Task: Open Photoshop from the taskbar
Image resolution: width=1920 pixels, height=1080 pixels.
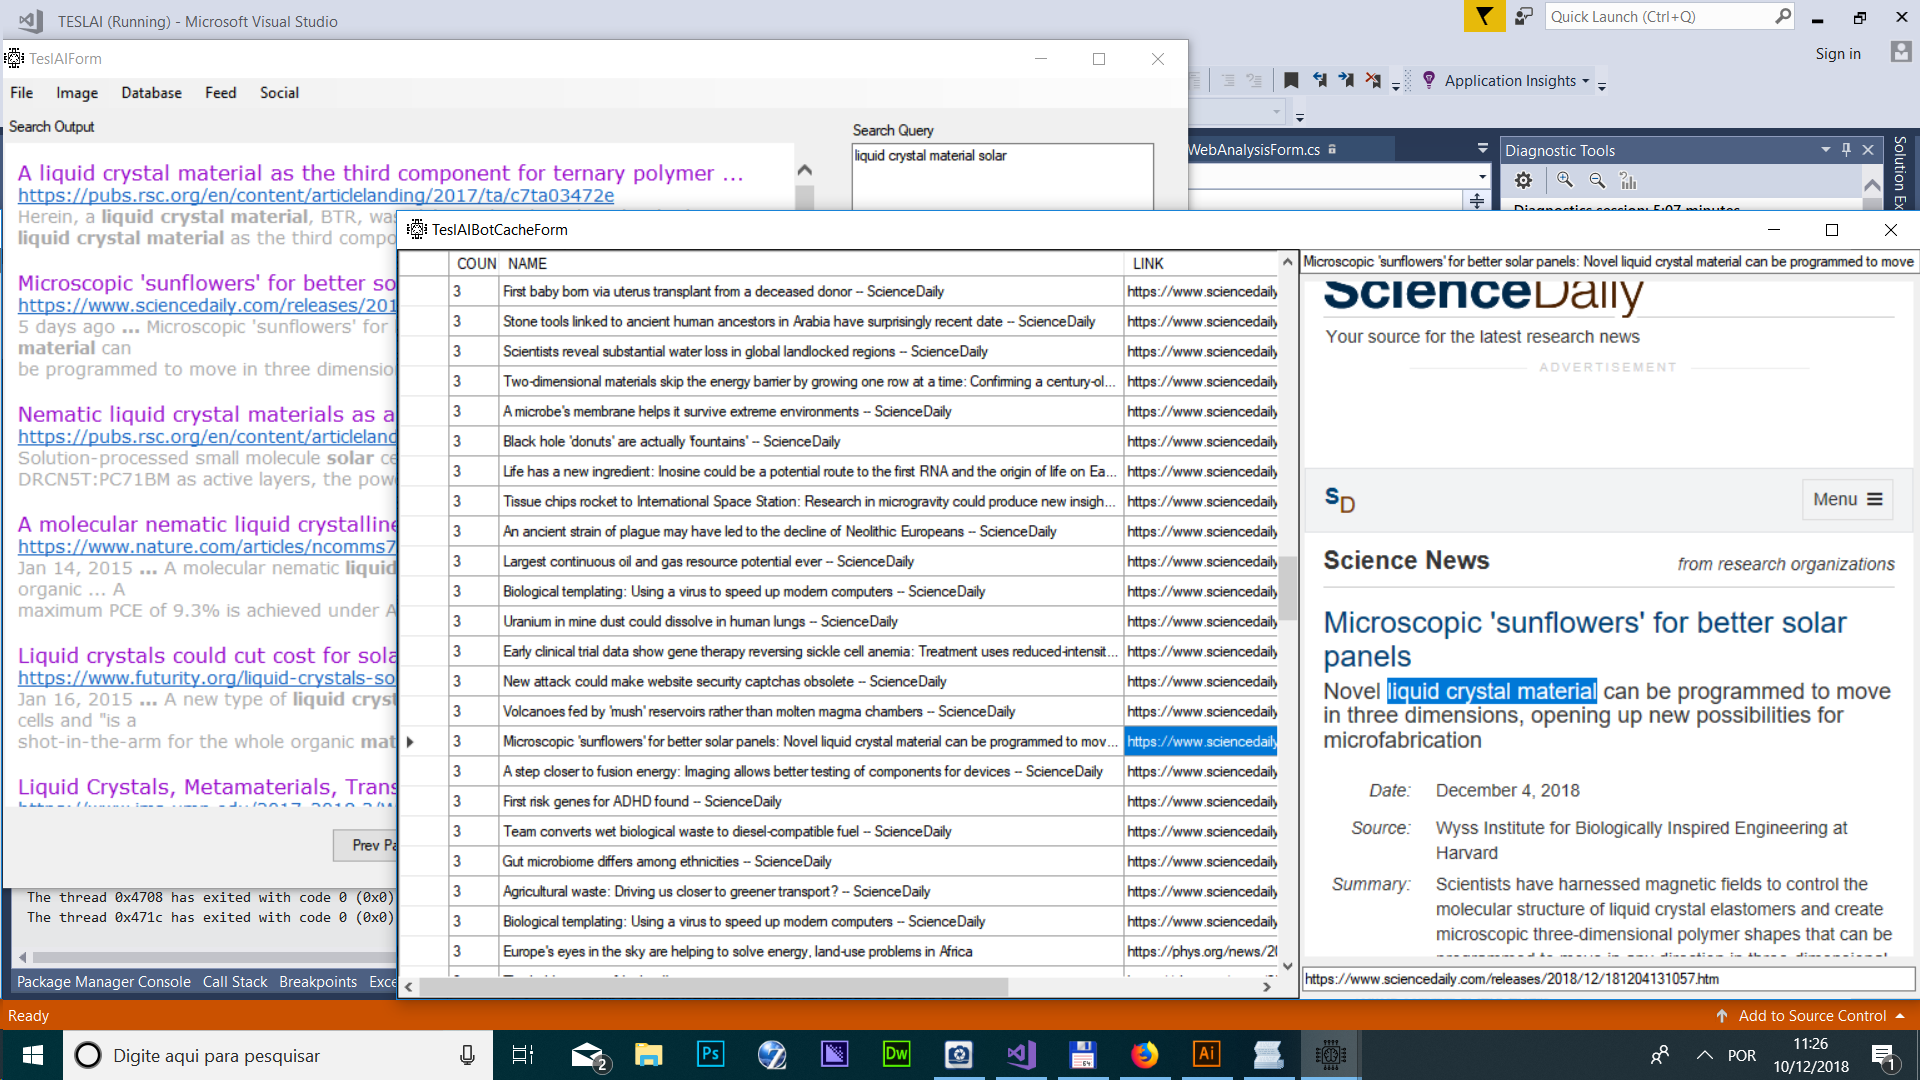Action: click(711, 1055)
